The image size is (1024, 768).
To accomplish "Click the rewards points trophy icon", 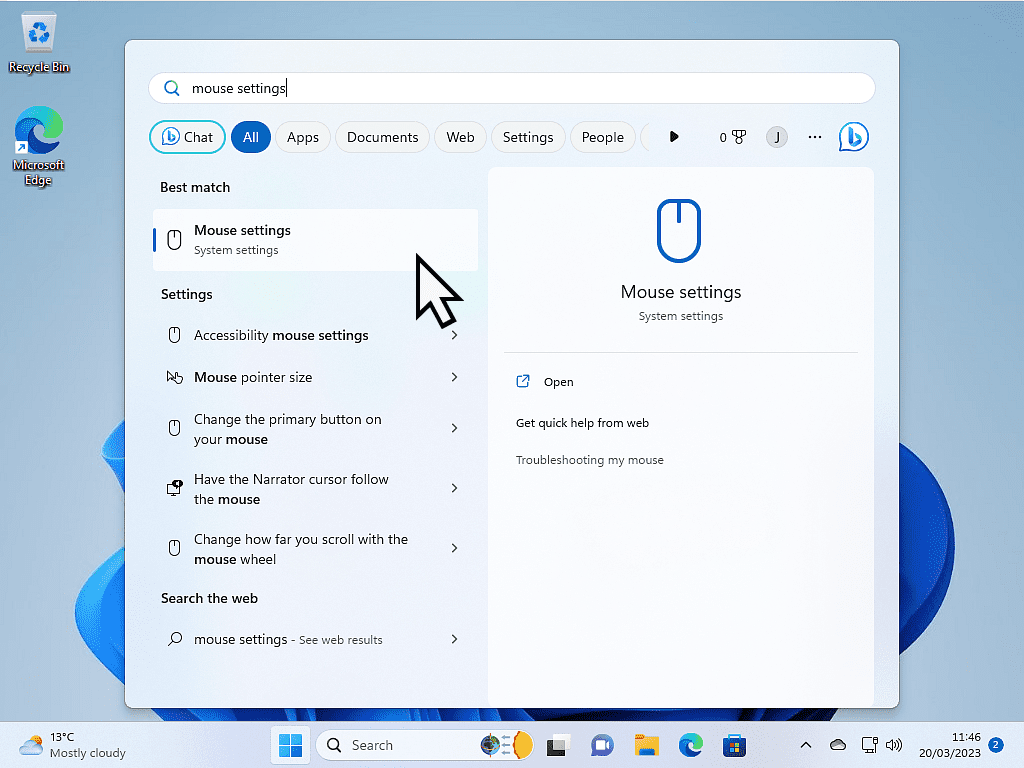I will [738, 137].
